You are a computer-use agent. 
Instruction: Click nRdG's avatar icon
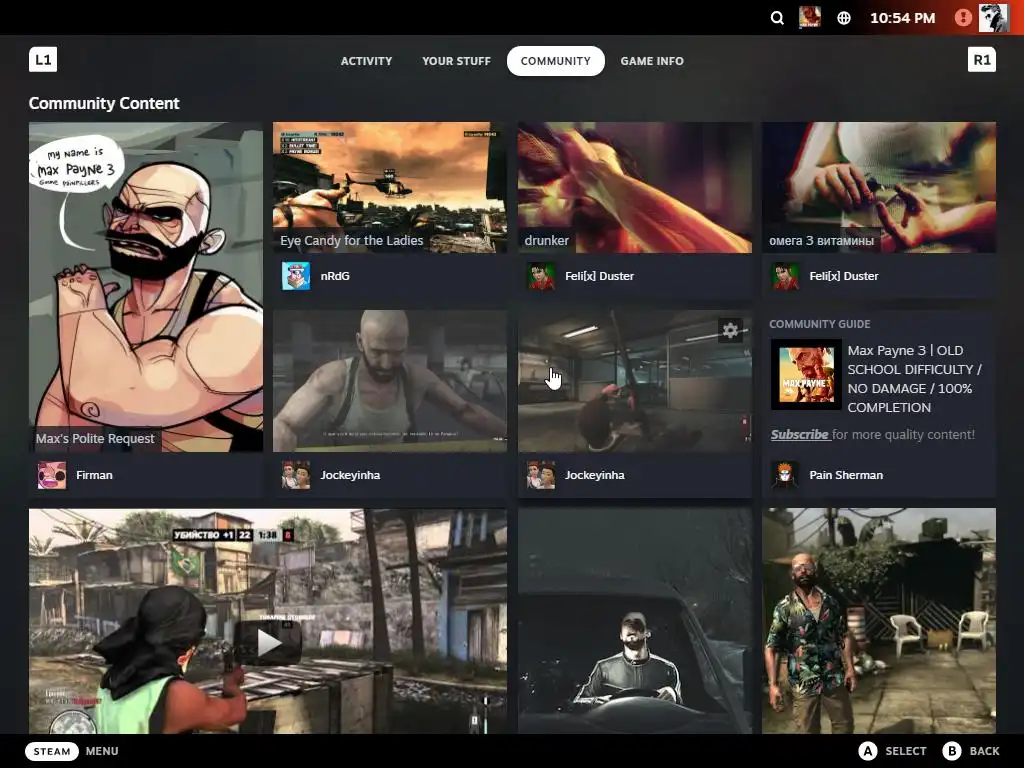tap(296, 276)
